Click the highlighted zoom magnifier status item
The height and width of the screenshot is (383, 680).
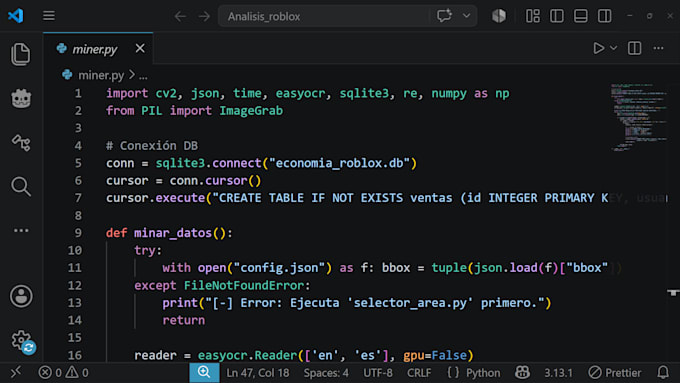click(x=204, y=373)
